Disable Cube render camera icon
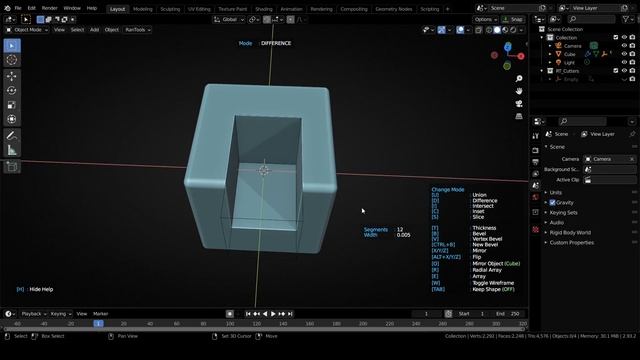Viewport: 640px width, 360px height. pyautogui.click(x=632, y=54)
